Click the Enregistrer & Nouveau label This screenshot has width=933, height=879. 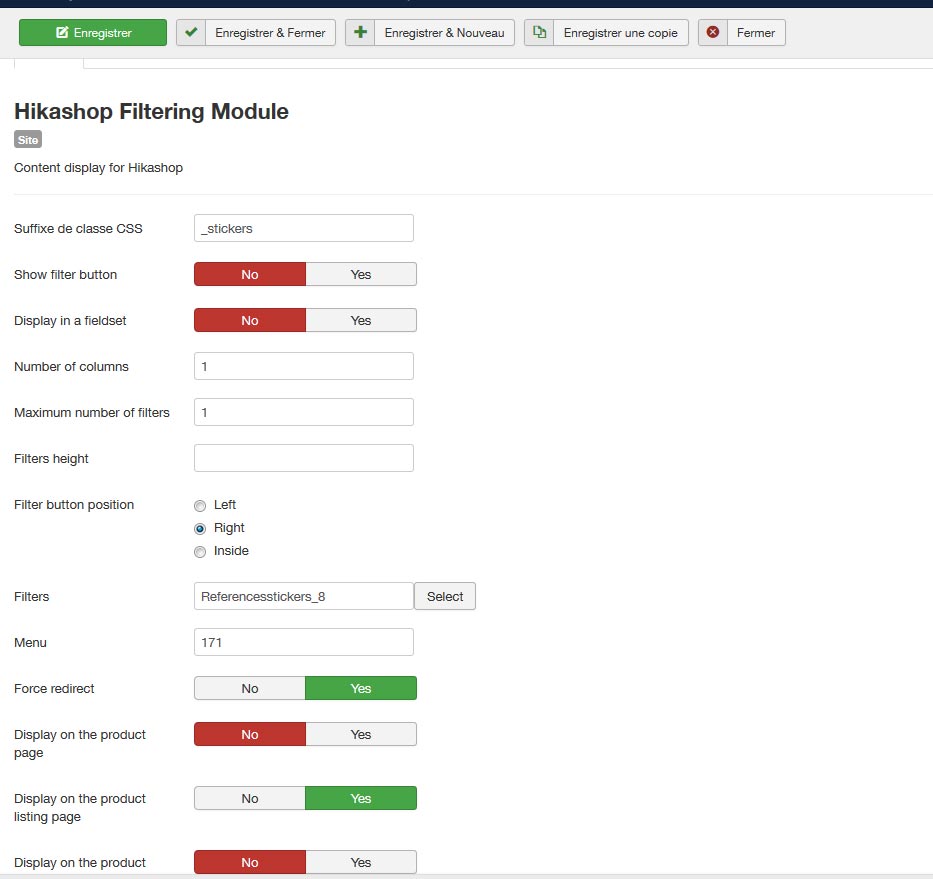click(444, 33)
